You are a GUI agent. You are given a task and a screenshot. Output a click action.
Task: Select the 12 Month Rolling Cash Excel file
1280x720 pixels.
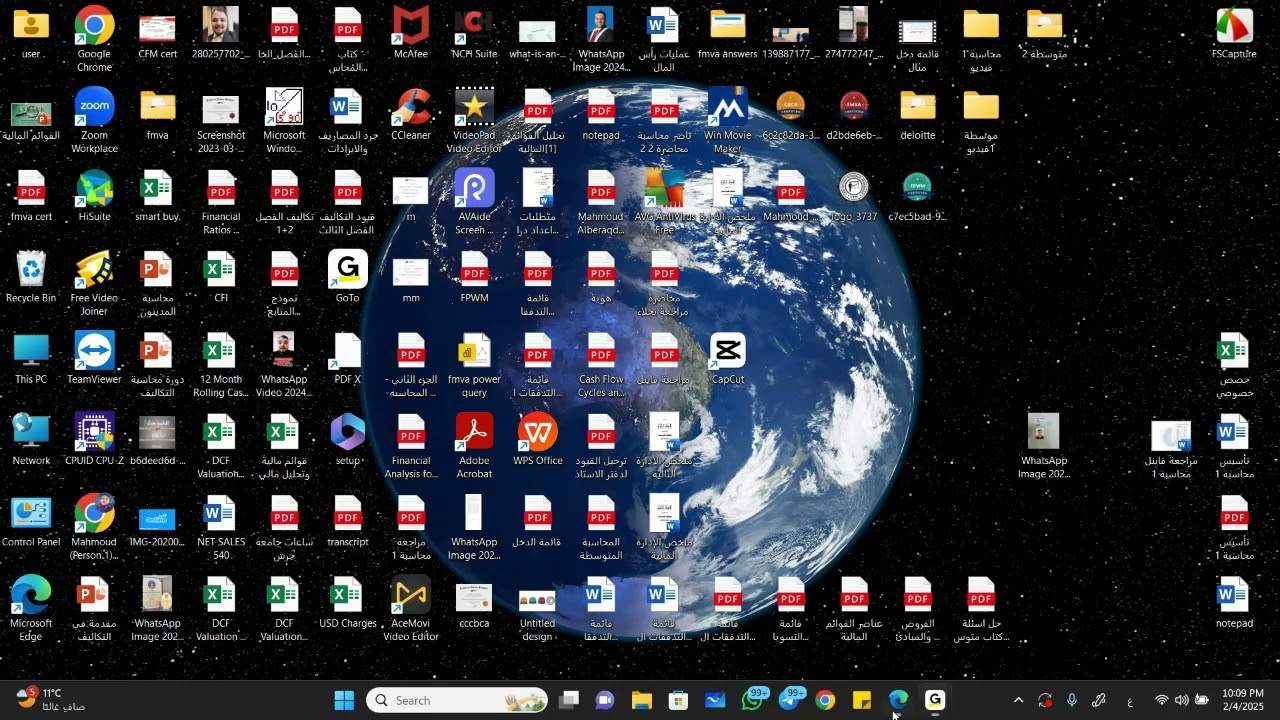coord(221,364)
